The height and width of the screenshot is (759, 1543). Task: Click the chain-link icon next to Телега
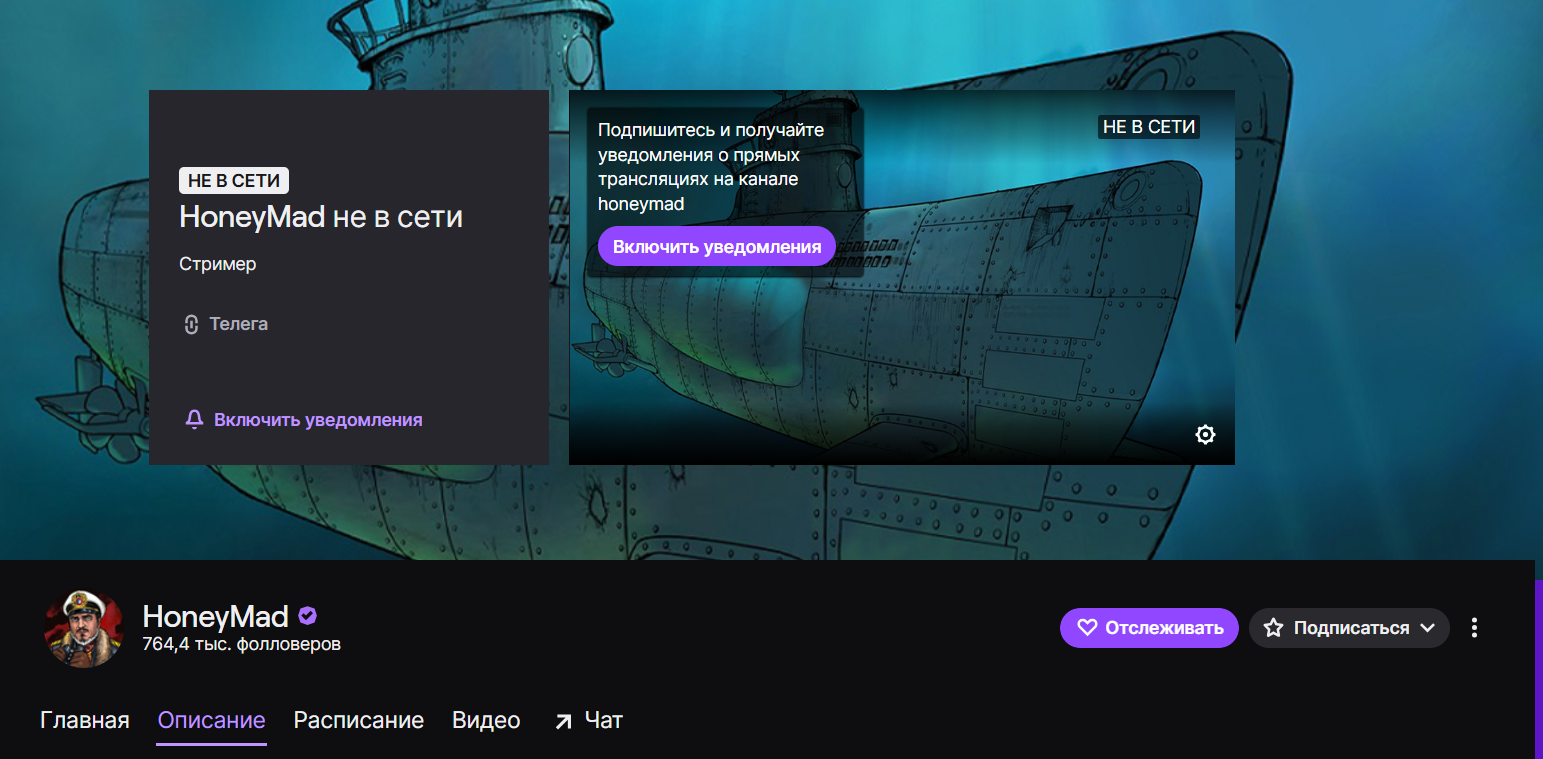pyautogui.click(x=192, y=324)
